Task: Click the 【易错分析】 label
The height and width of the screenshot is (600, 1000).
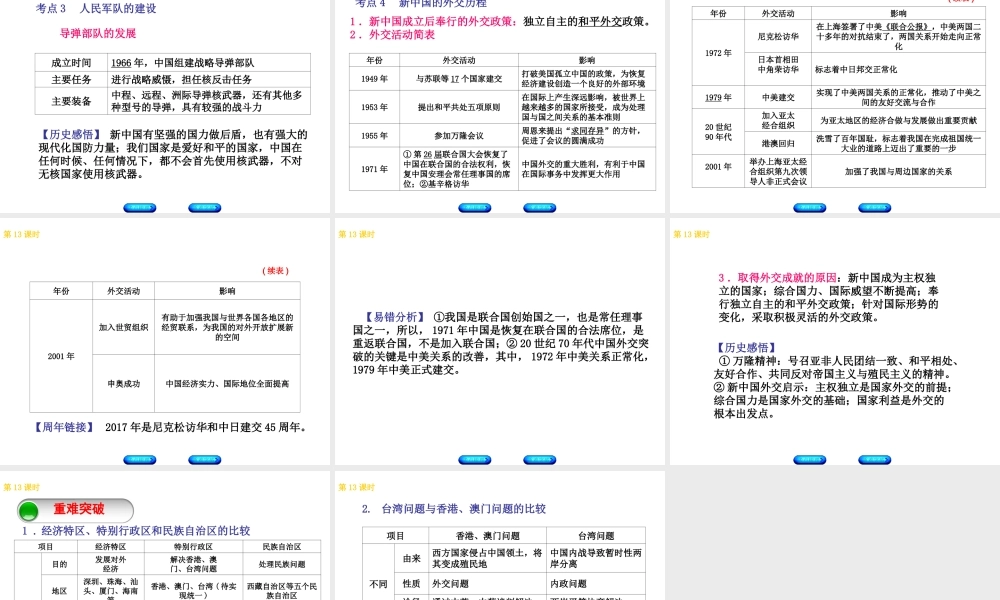Action: 395,317
